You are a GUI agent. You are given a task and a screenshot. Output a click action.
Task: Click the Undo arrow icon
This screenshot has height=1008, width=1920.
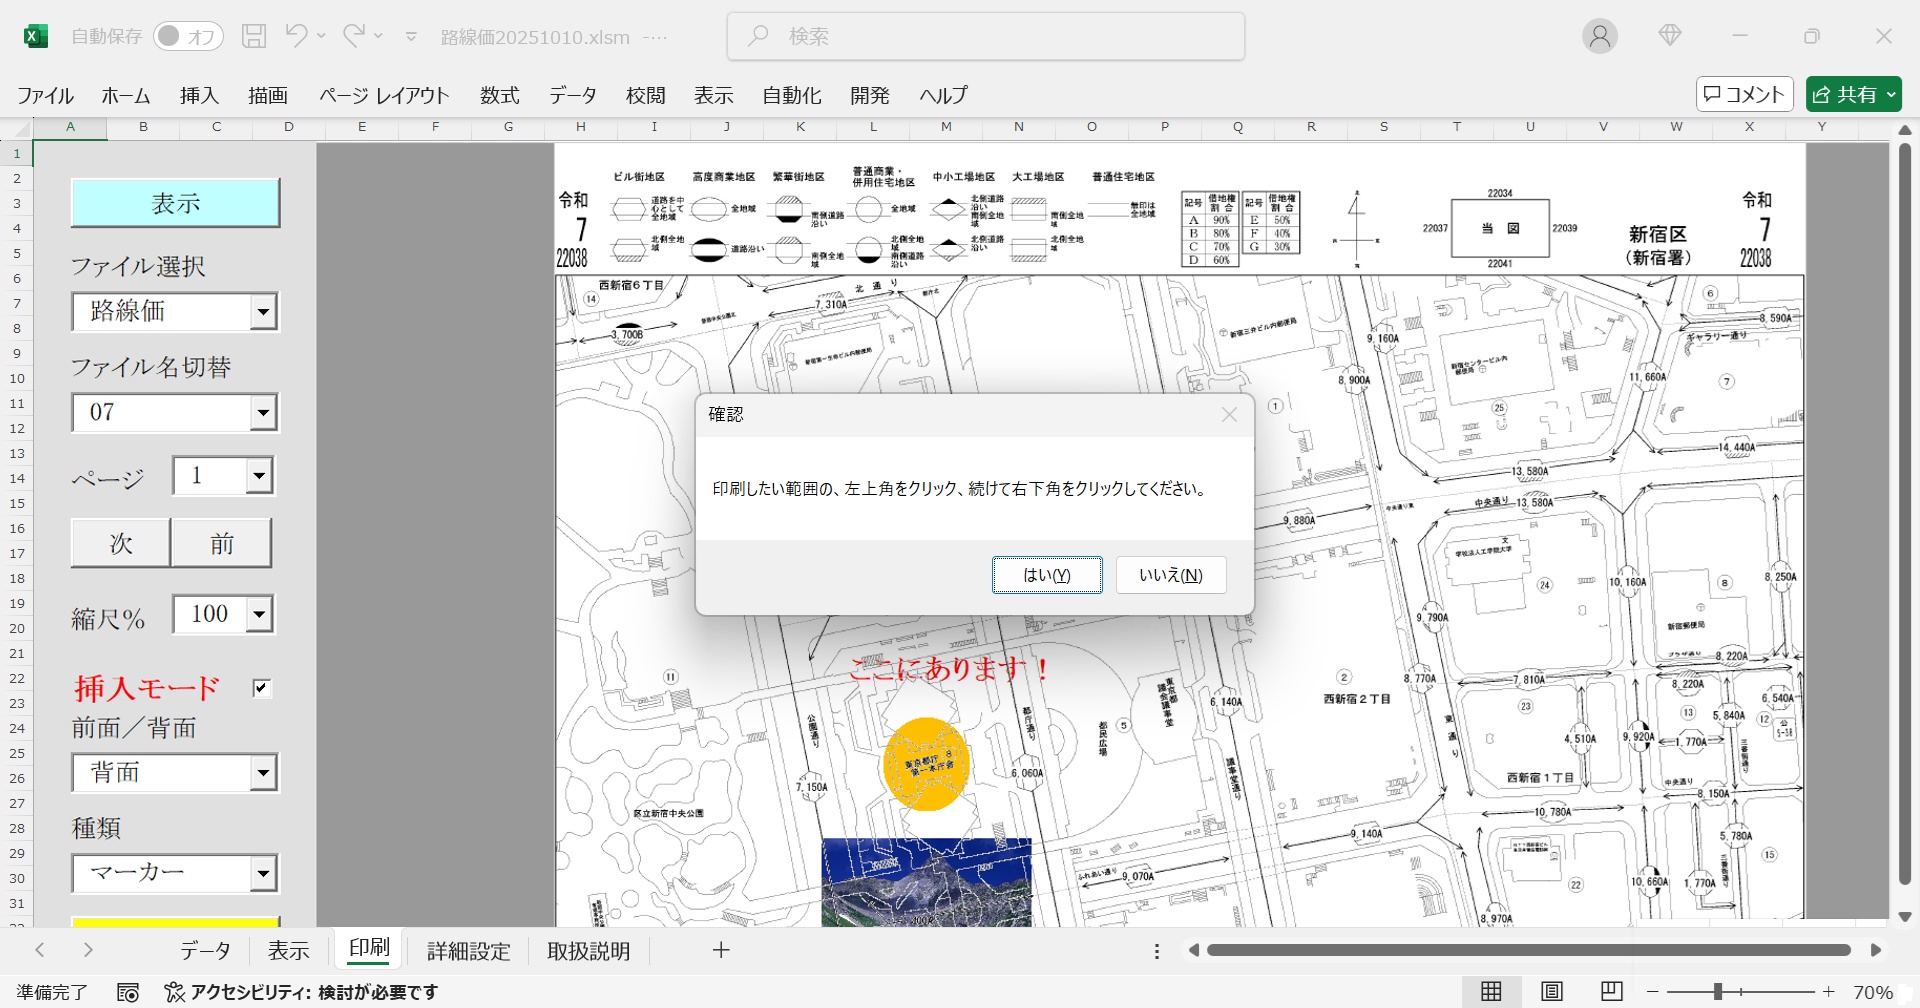pyautogui.click(x=296, y=36)
